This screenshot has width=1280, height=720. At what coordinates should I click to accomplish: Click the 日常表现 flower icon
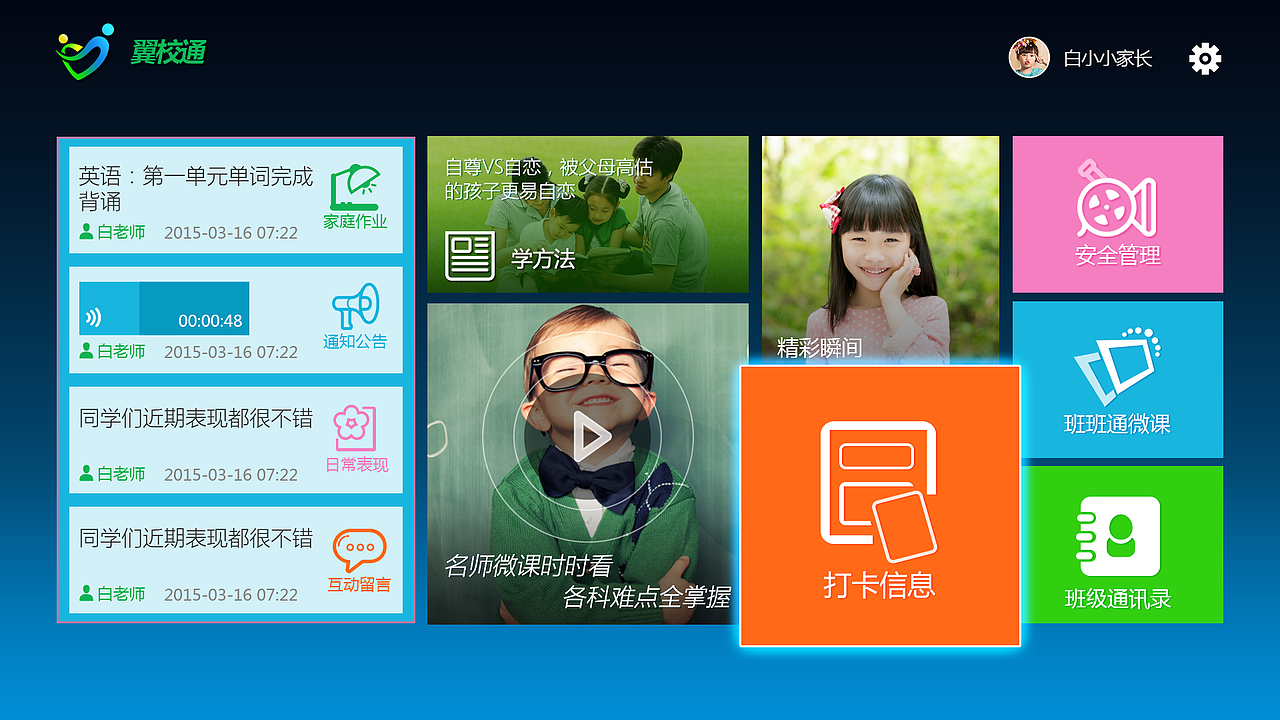(355, 427)
